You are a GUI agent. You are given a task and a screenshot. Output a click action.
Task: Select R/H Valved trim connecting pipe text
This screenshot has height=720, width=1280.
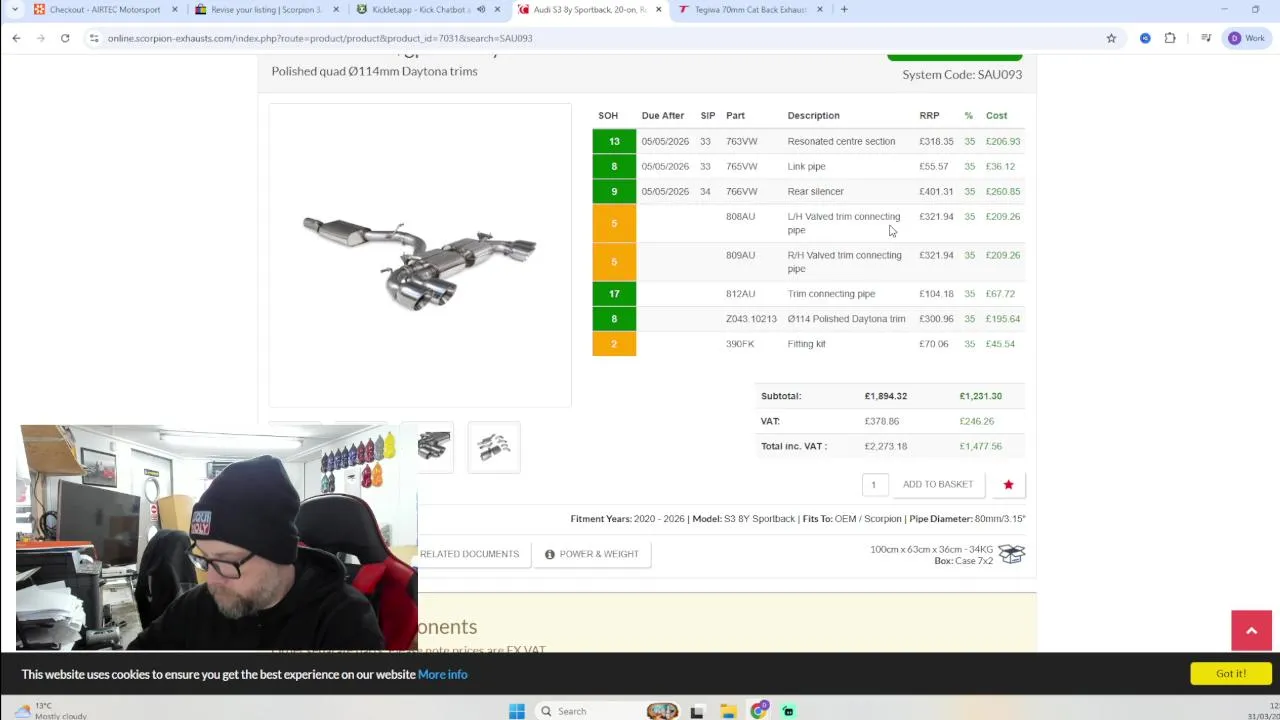tap(844, 262)
